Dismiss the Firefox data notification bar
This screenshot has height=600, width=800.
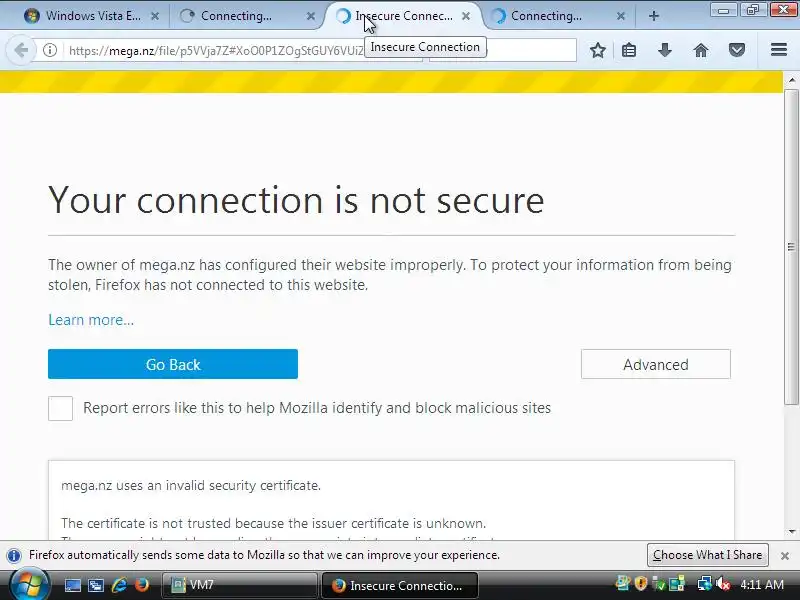(785, 556)
